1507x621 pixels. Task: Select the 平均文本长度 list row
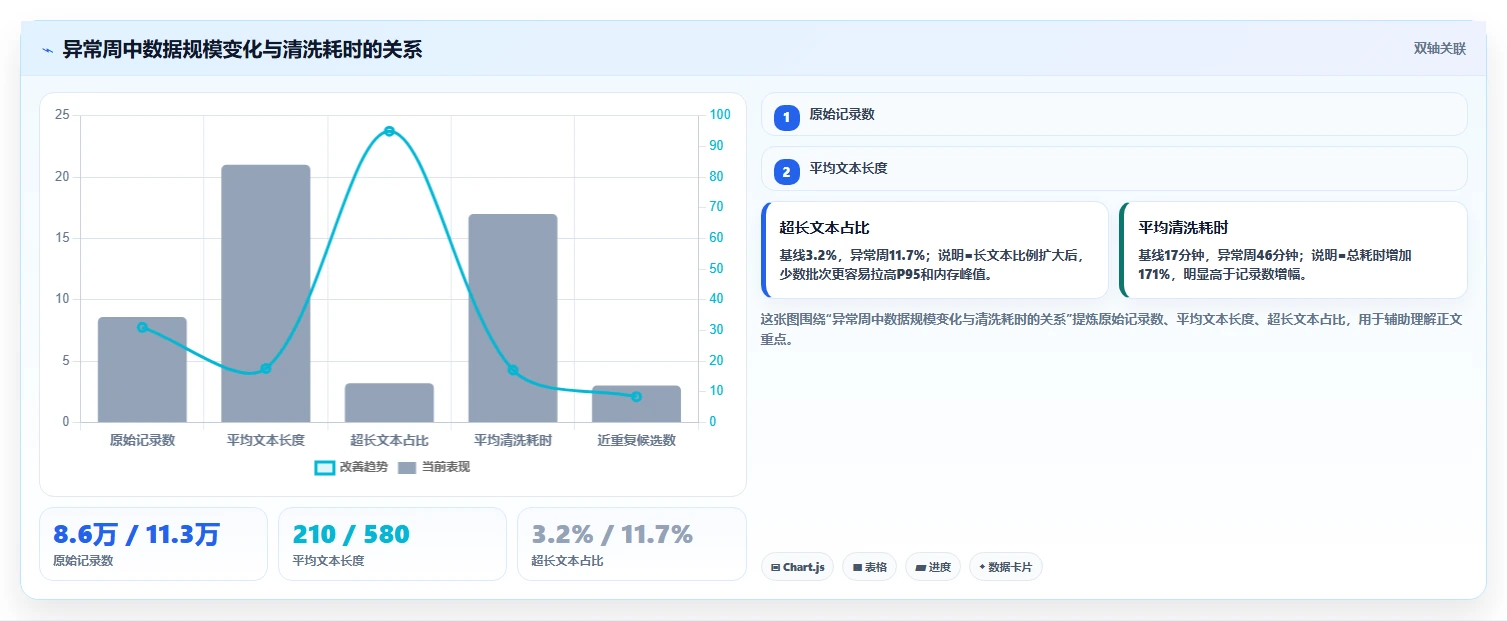1114,169
